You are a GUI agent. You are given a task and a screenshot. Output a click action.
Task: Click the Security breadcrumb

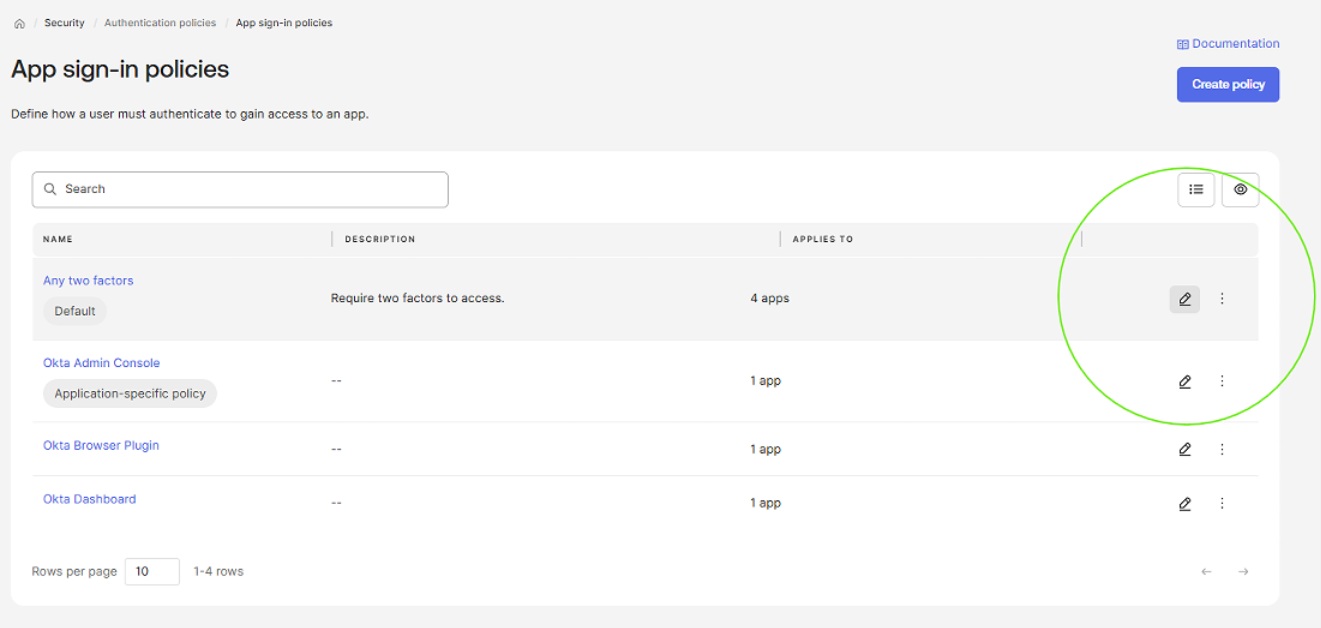click(64, 23)
